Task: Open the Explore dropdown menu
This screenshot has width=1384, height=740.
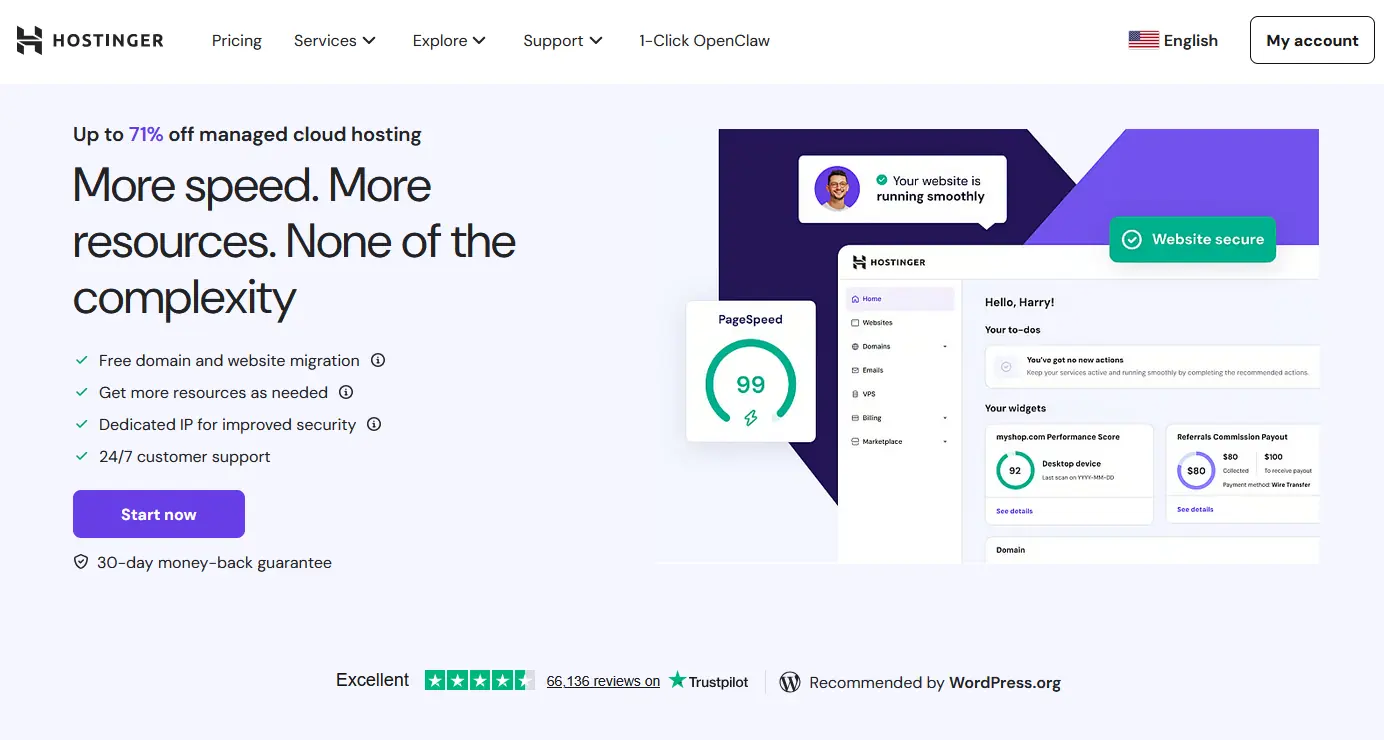Action: pos(449,41)
